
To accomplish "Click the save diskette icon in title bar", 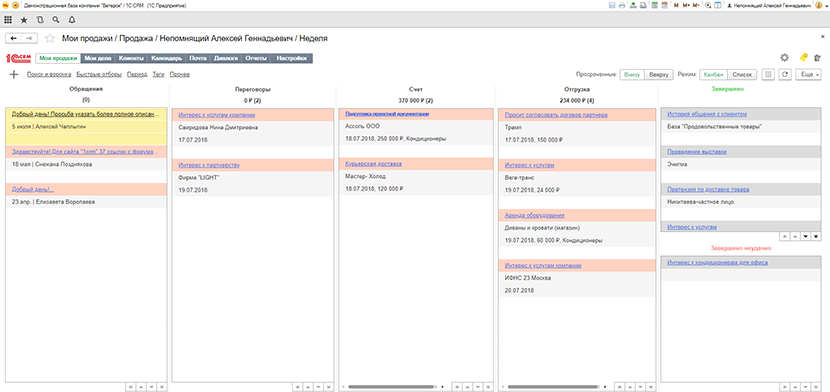I will 612,5.
